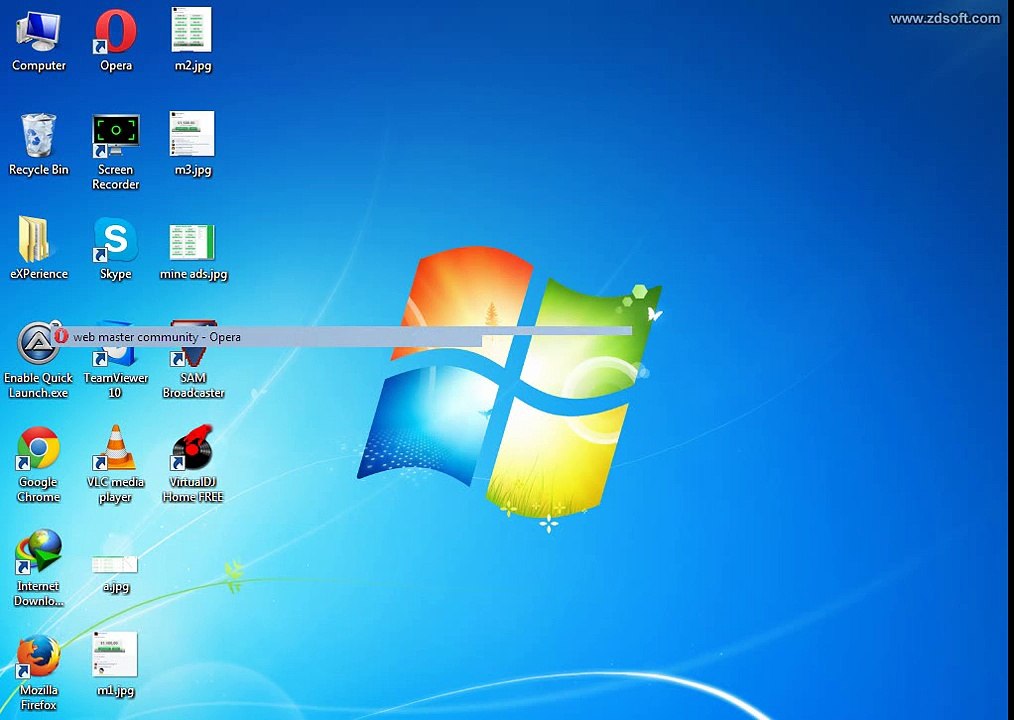Click the VirtualDJ Home FREE shortcut

pos(193,464)
